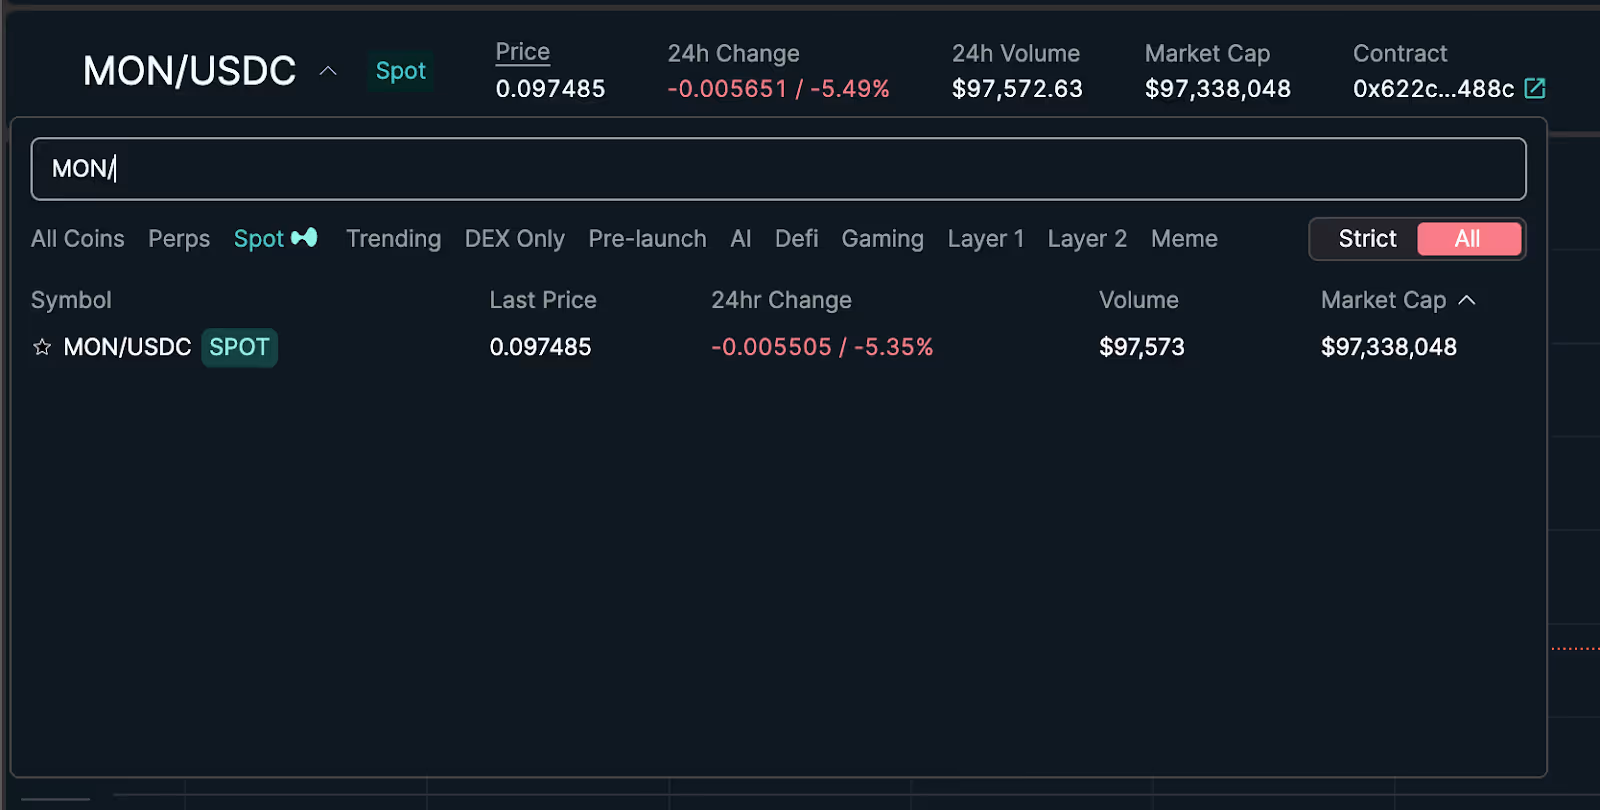This screenshot has width=1600, height=810.
Task: Select the AI filter tab
Action: pyautogui.click(x=741, y=239)
